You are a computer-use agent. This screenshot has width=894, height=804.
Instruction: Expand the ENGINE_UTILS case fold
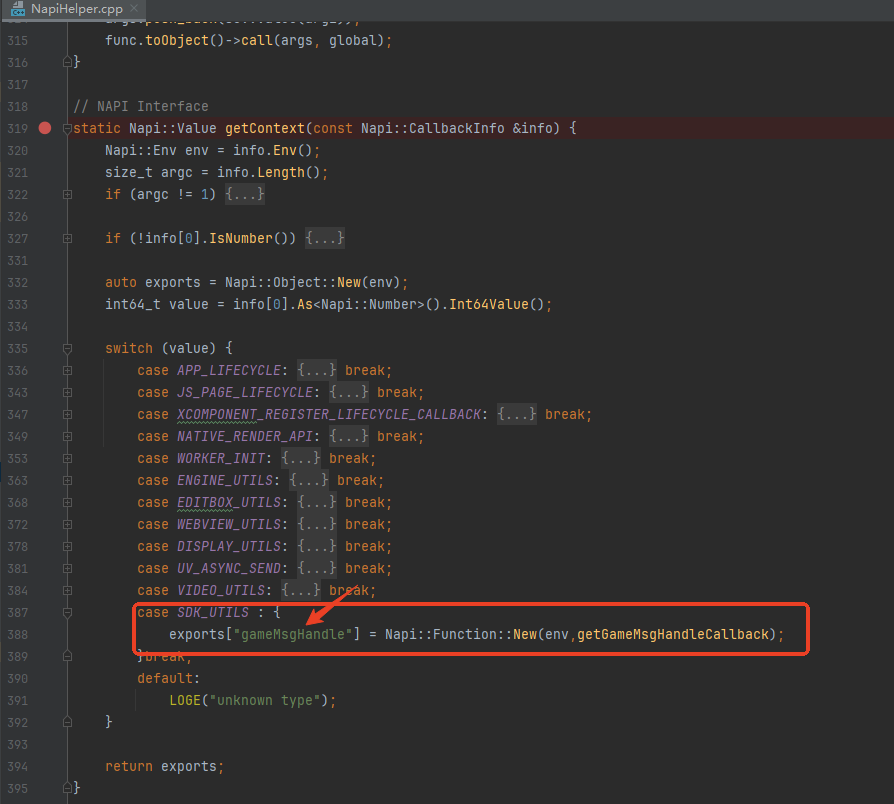[x=67, y=481]
